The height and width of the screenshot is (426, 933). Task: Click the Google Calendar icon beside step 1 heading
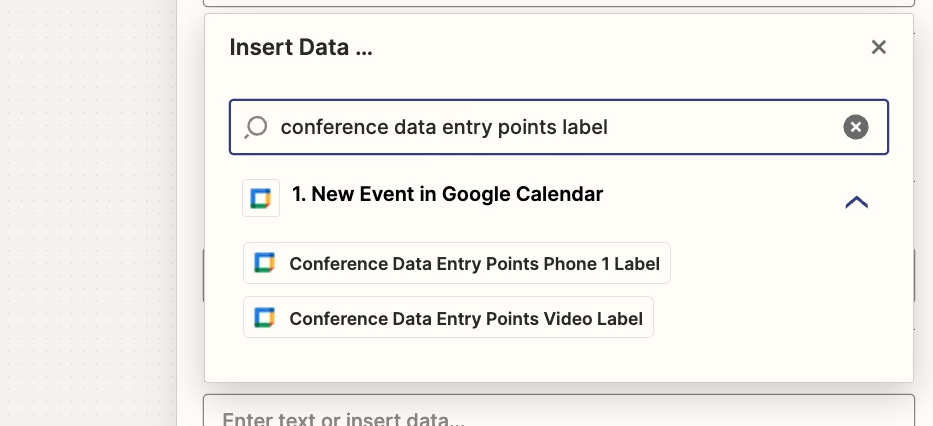click(x=261, y=198)
